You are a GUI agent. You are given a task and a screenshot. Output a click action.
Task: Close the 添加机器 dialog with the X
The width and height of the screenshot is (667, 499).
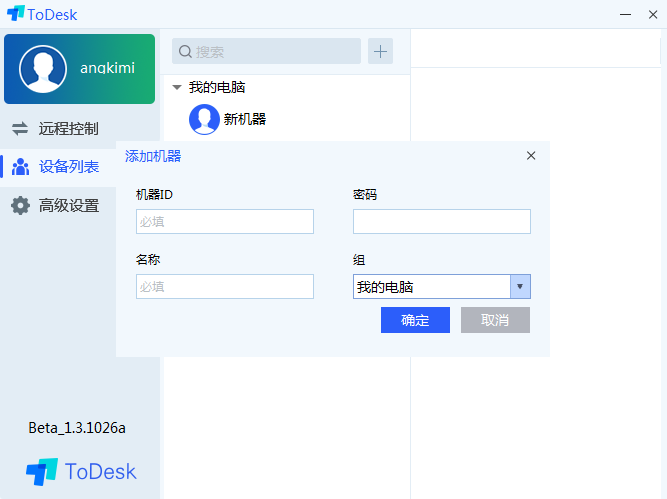pos(531,155)
